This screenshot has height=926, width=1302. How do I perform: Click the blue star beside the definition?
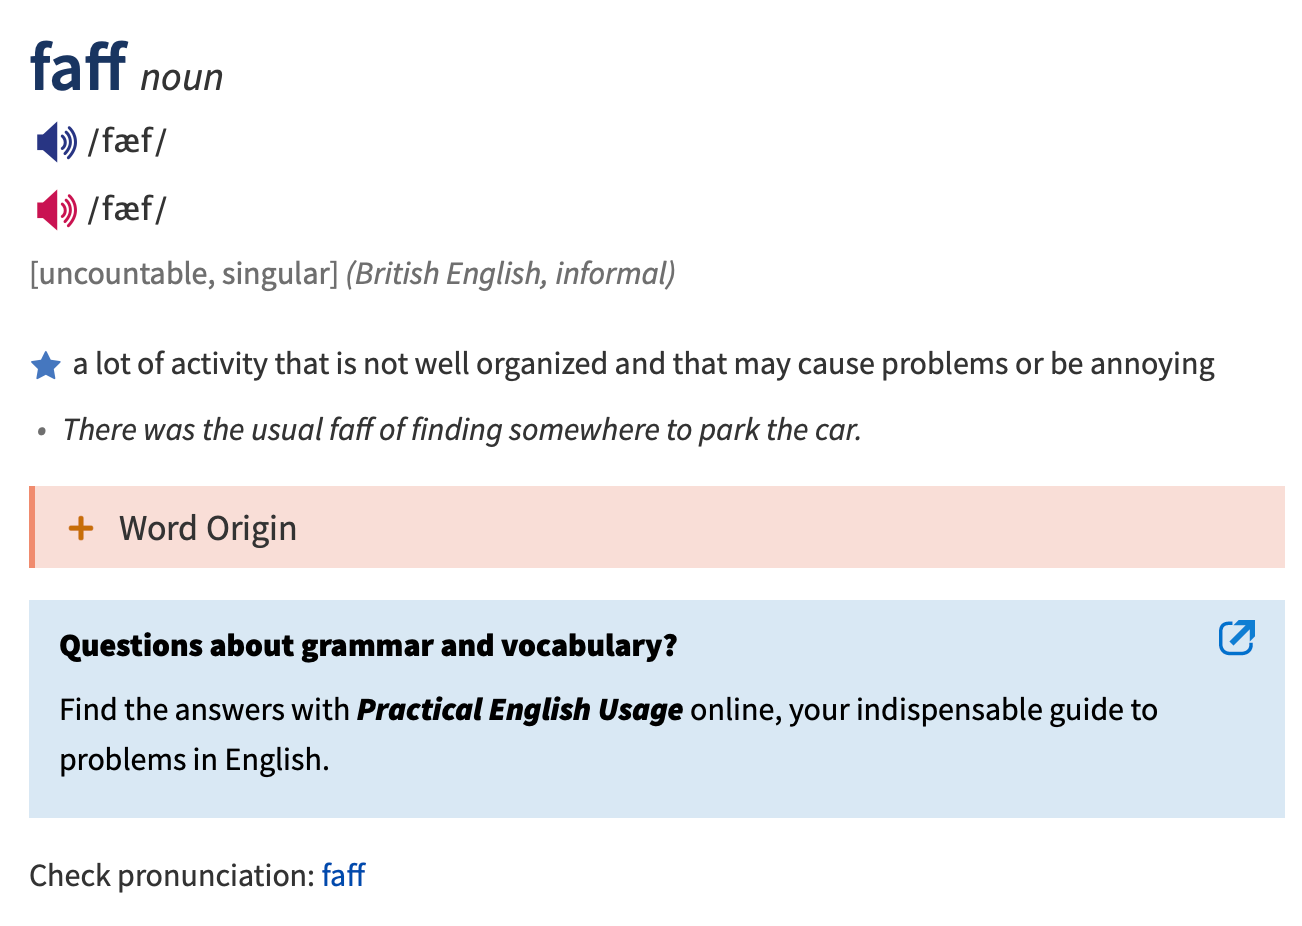pos(46,366)
